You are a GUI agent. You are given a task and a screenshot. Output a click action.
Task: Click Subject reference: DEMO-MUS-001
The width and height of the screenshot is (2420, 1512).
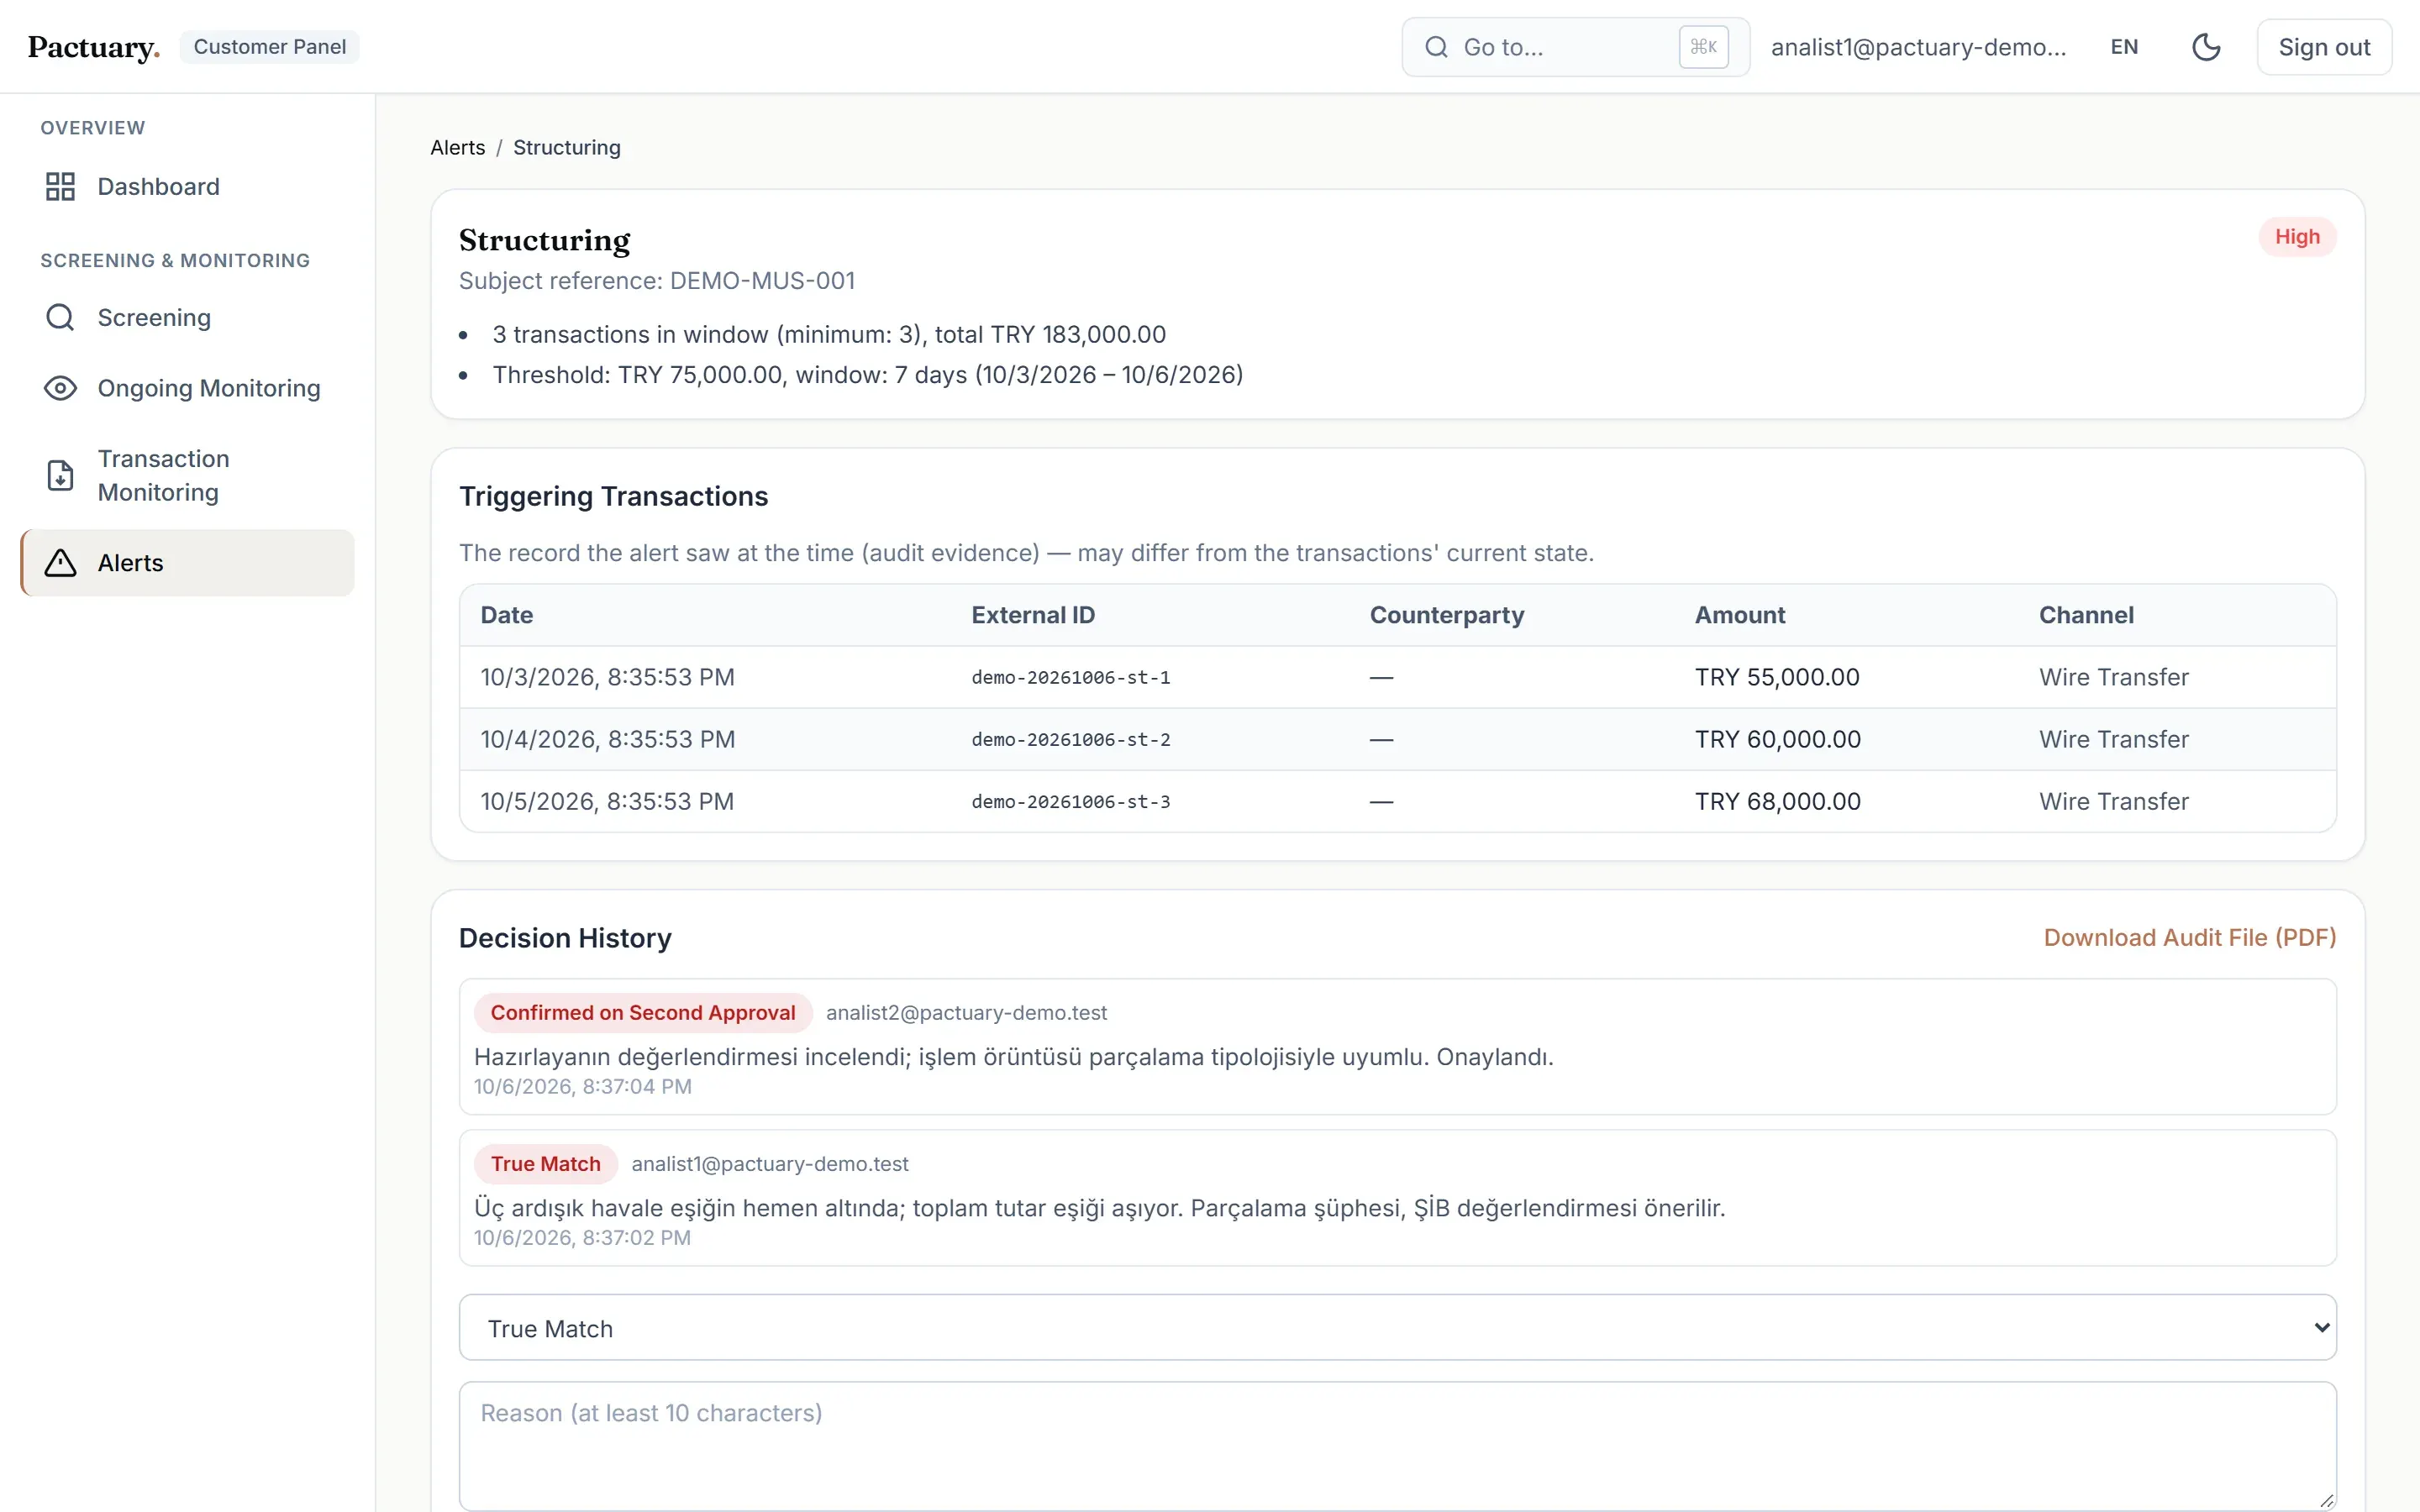click(657, 281)
